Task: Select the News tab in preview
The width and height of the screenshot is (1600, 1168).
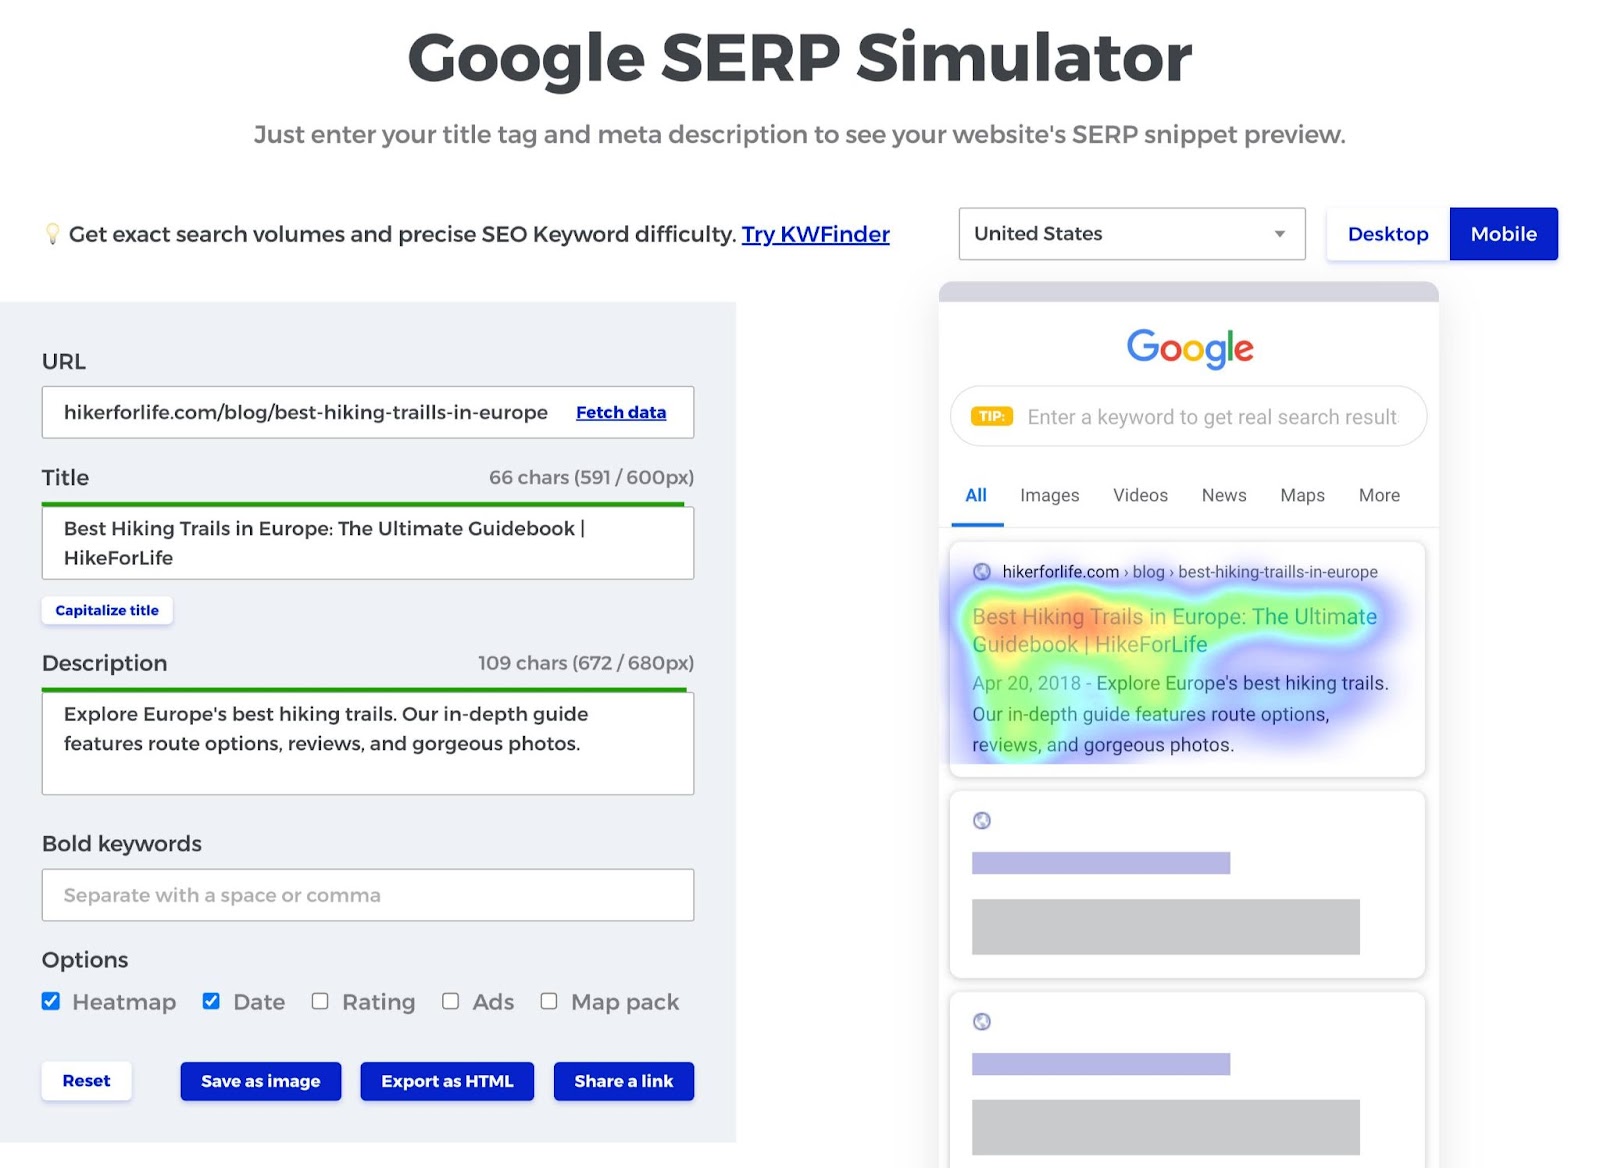Action: (x=1224, y=495)
